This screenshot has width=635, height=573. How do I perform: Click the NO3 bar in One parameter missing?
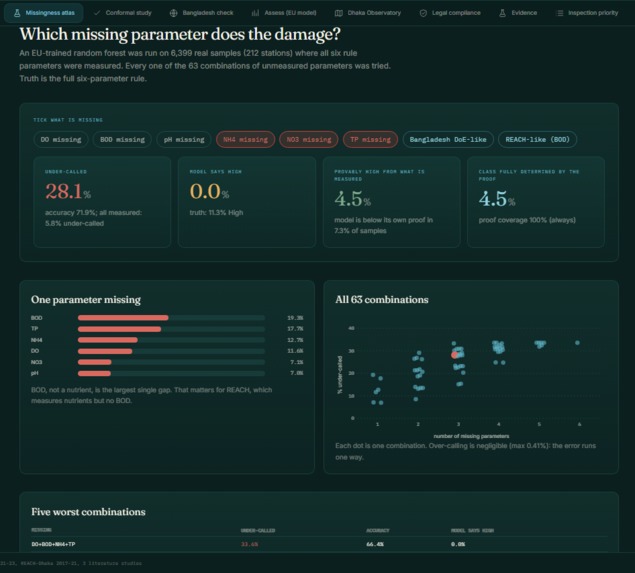click(x=95, y=362)
